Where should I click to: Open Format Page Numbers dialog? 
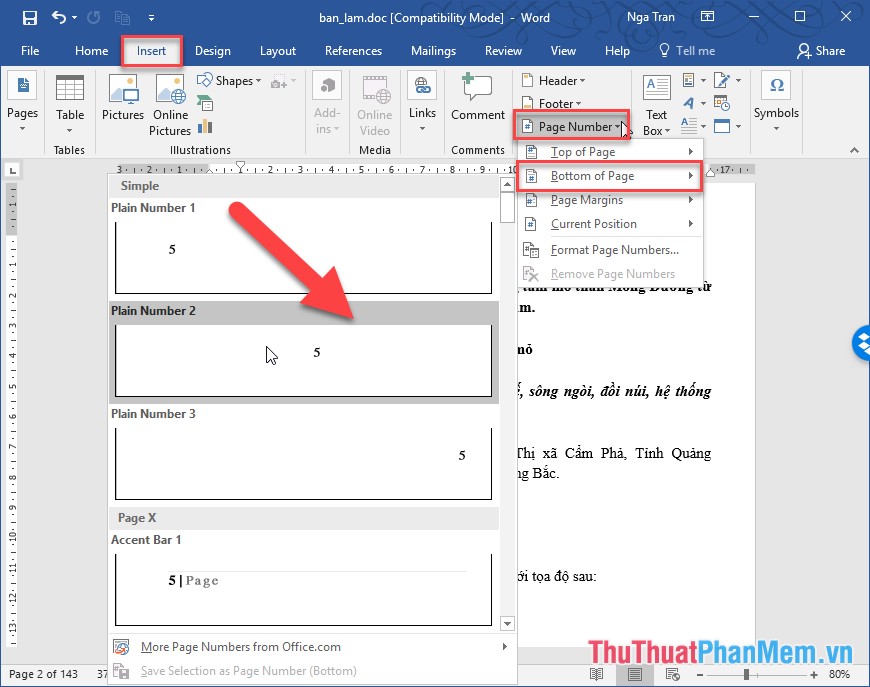[610, 250]
